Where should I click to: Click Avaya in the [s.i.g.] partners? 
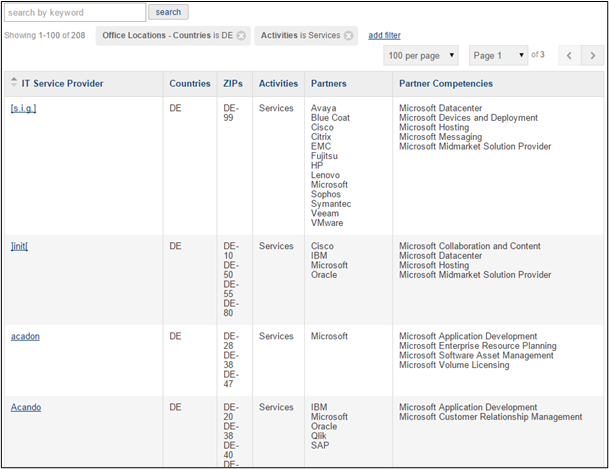click(x=324, y=108)
